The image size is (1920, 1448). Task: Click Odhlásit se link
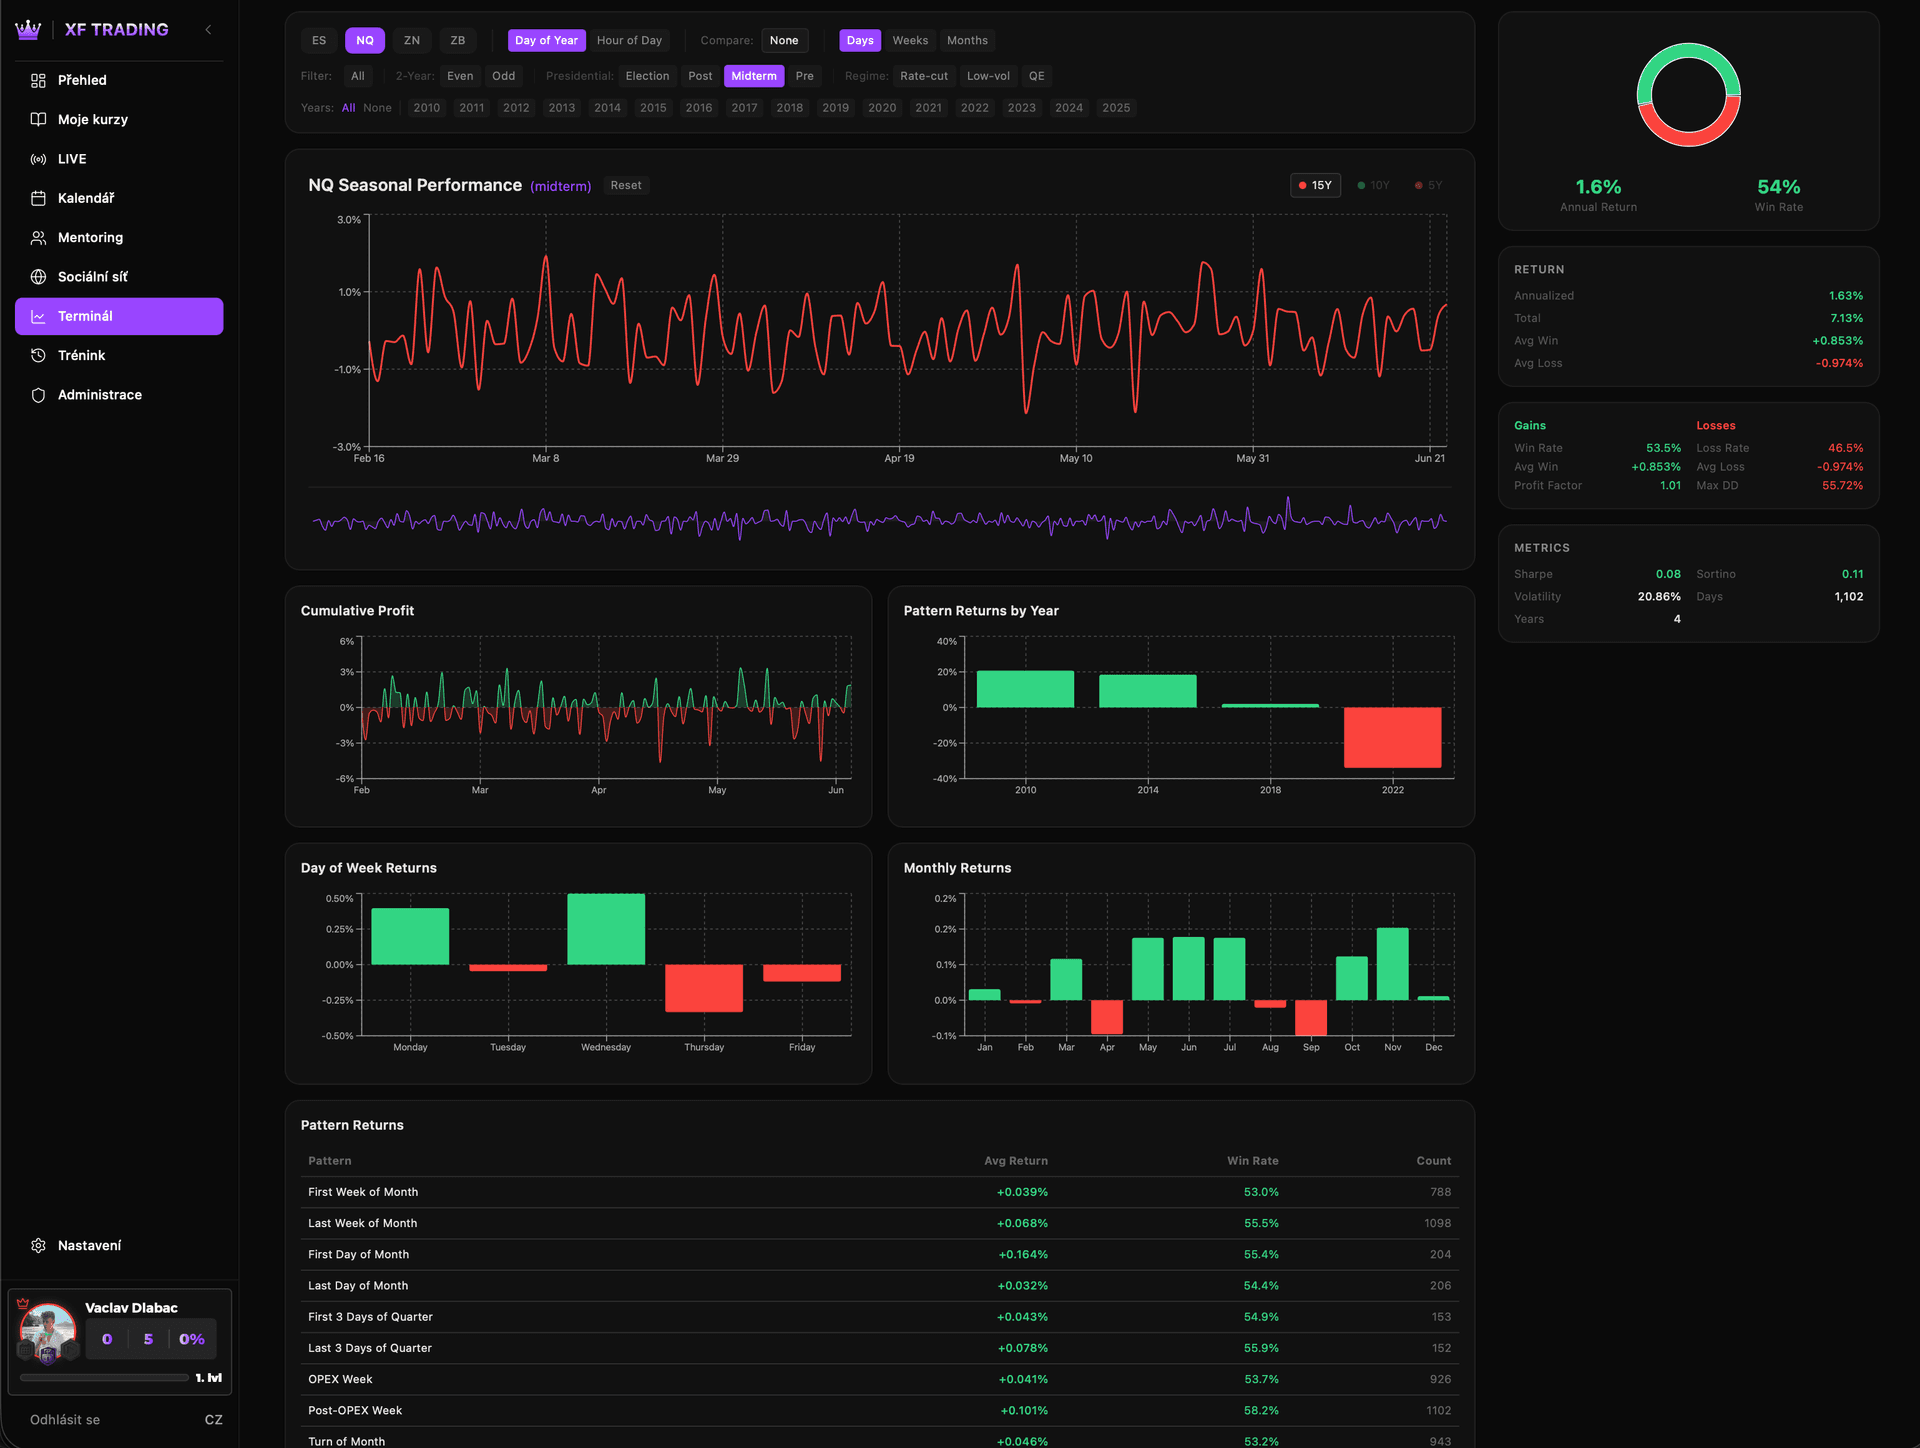click(65, 1419)
